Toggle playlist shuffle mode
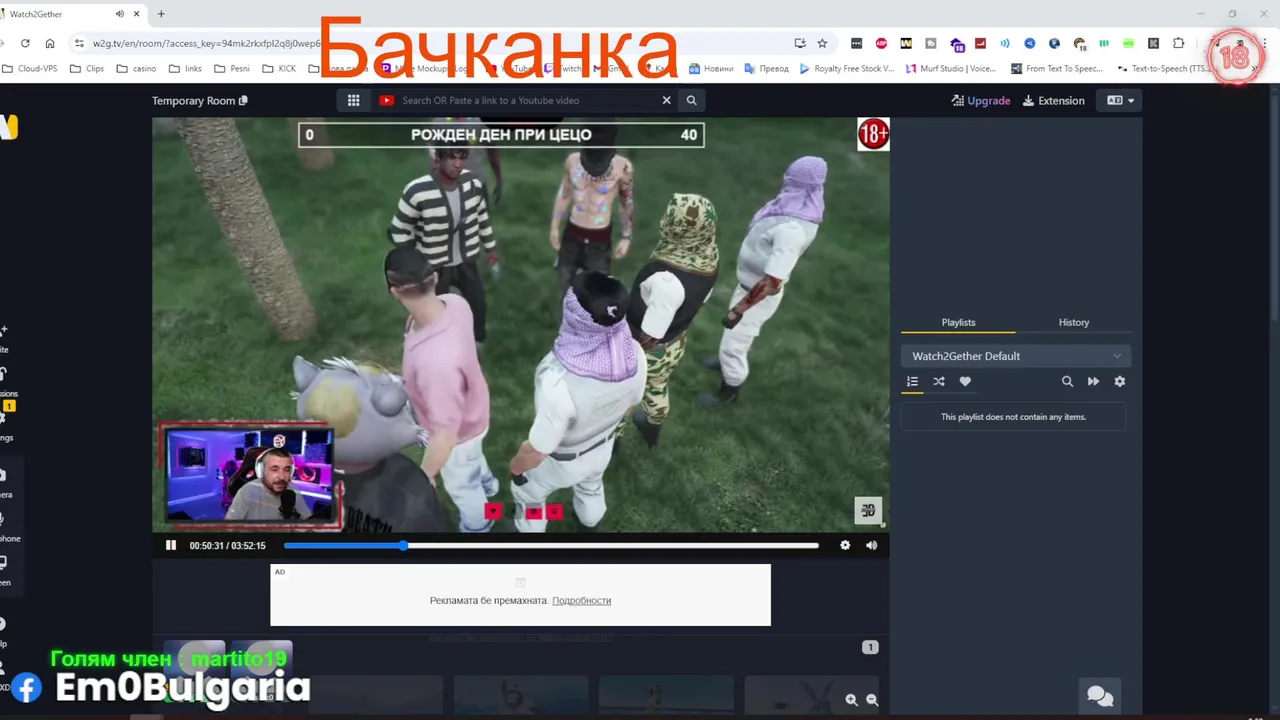Image resolution: width=1280 pixels, height=720 pixels. [x=939, y=381]
